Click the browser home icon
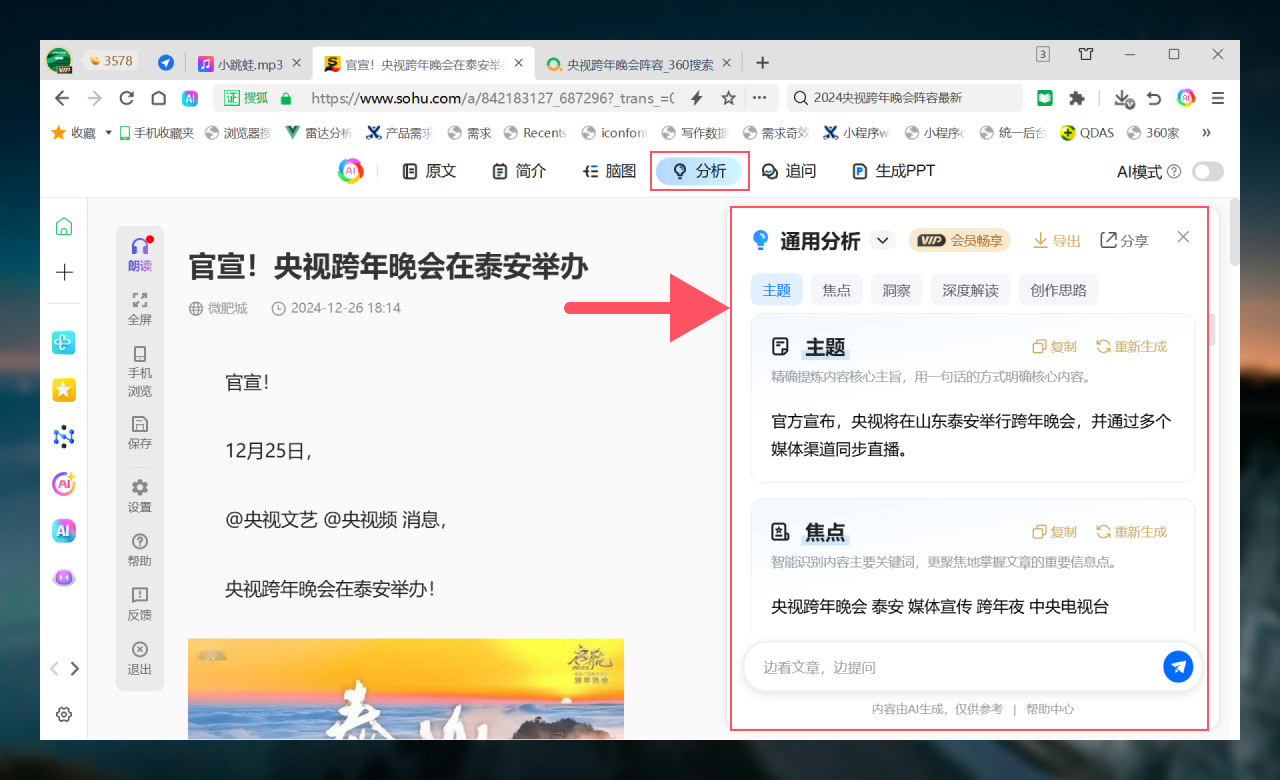Viewport: 1280px width, 780px height. pos(158,98)
